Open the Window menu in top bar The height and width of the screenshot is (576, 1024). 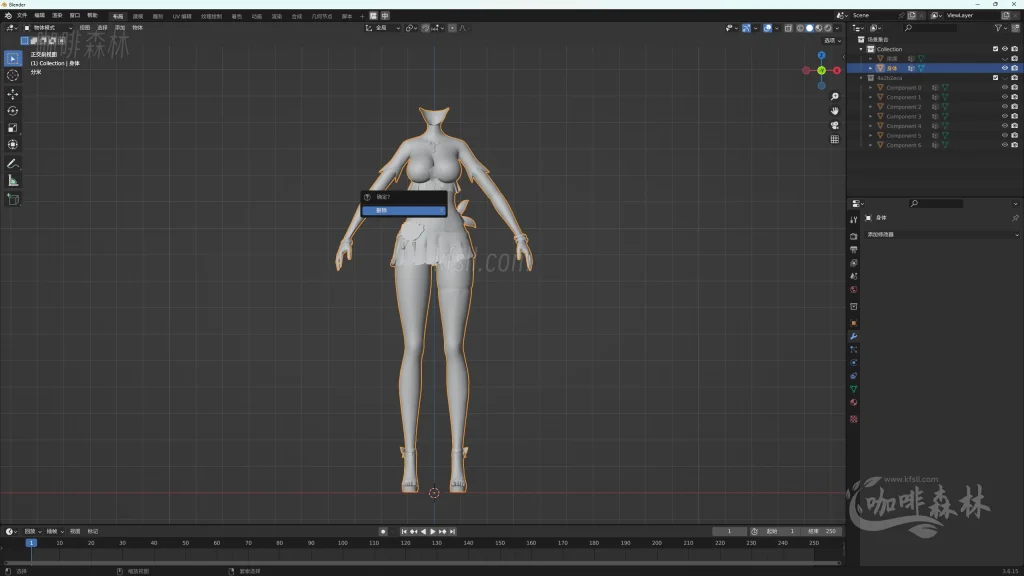(74, 16)
